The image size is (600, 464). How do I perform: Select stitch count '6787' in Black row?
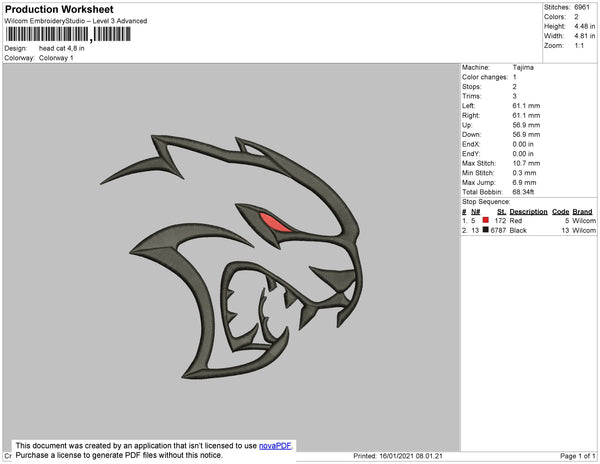(x=498, y=230)
